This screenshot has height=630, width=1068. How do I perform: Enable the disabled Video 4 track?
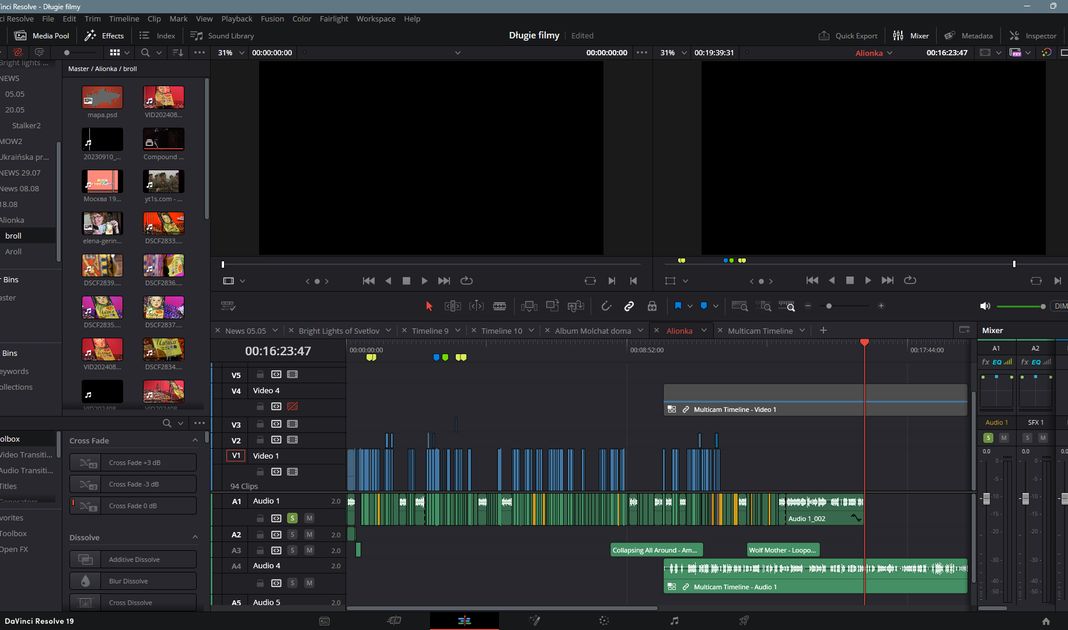point(292,407)
